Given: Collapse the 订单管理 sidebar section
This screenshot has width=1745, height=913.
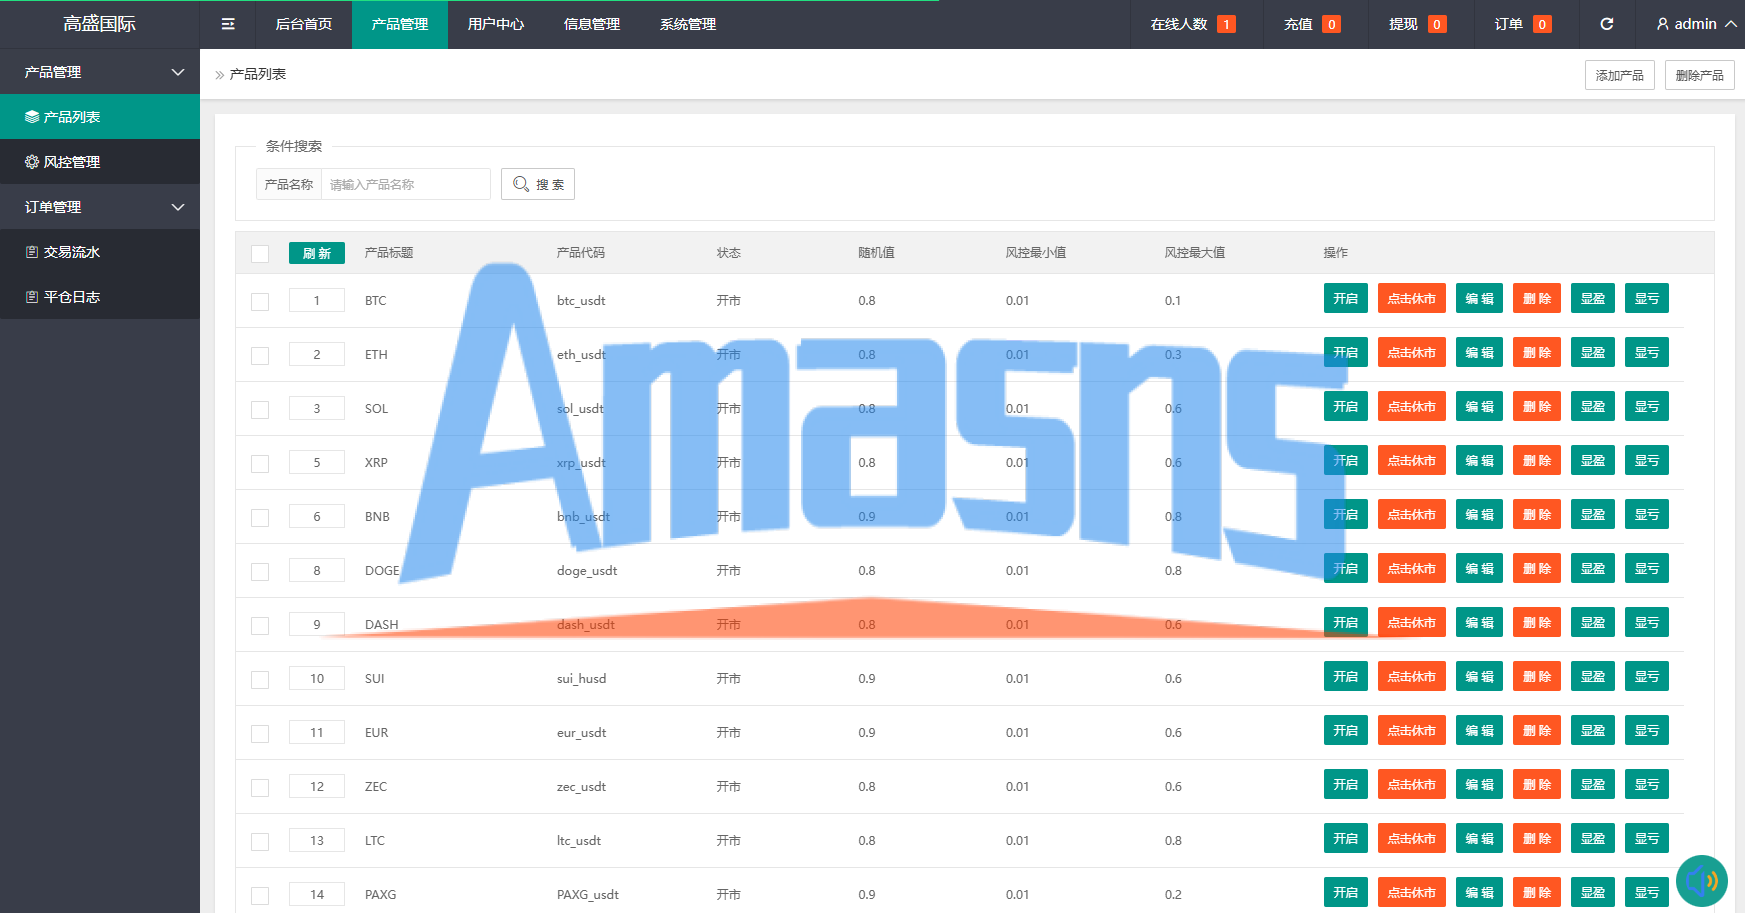Looking at the screenshot, I should pos(178,207).
